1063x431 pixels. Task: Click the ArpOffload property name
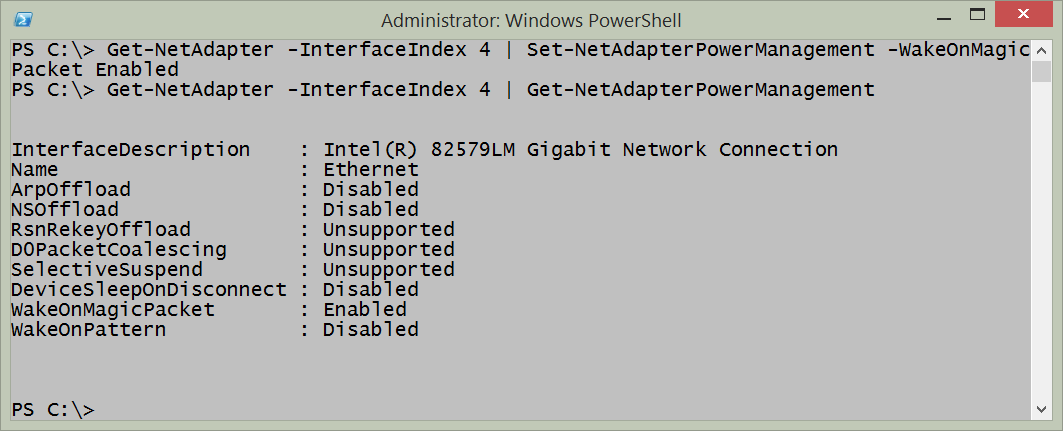71,190
